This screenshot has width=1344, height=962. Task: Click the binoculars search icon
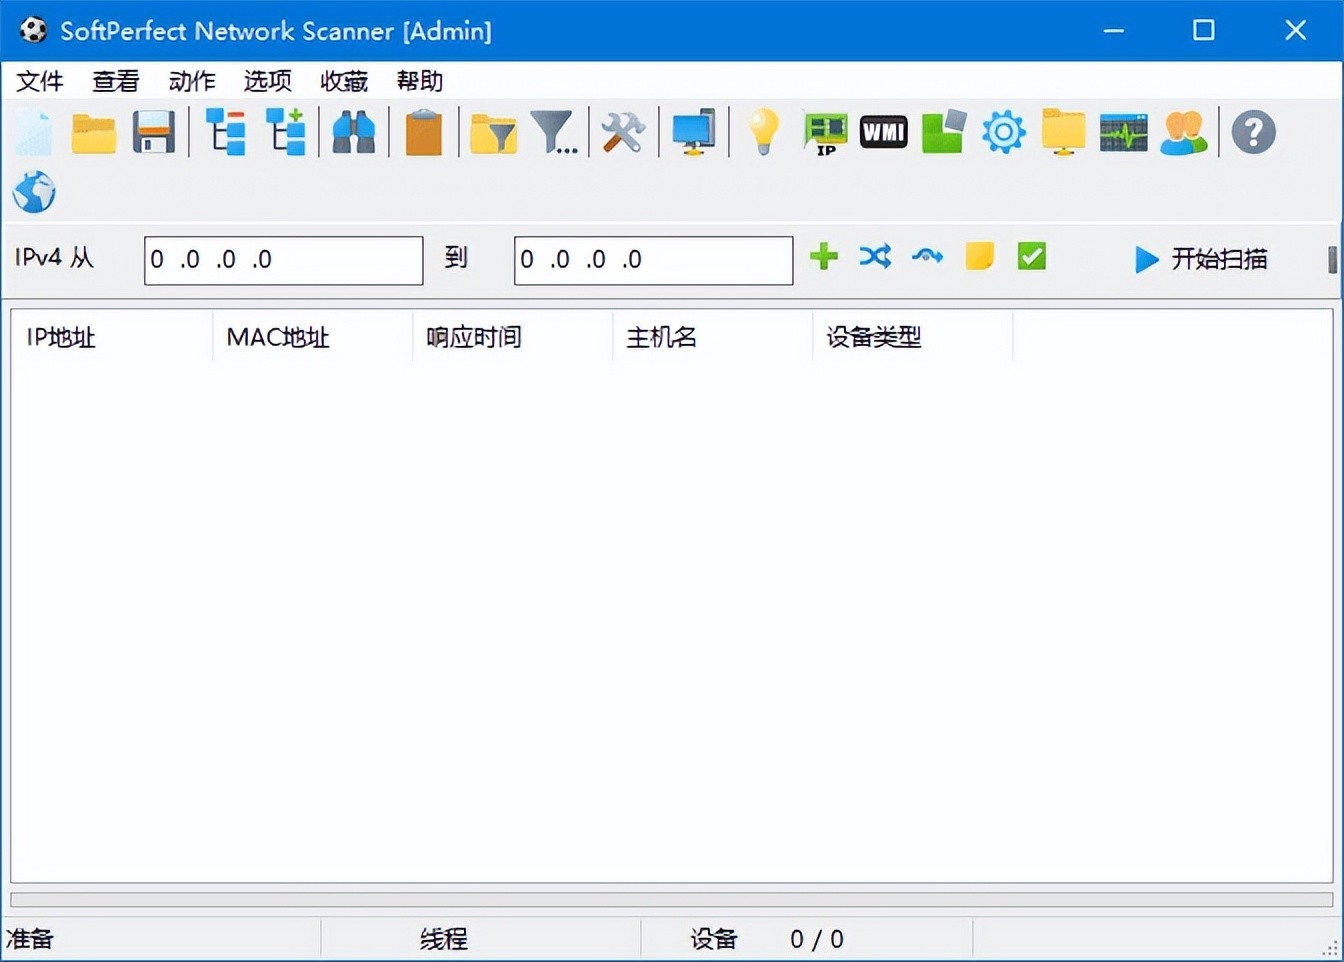point(353,131)
